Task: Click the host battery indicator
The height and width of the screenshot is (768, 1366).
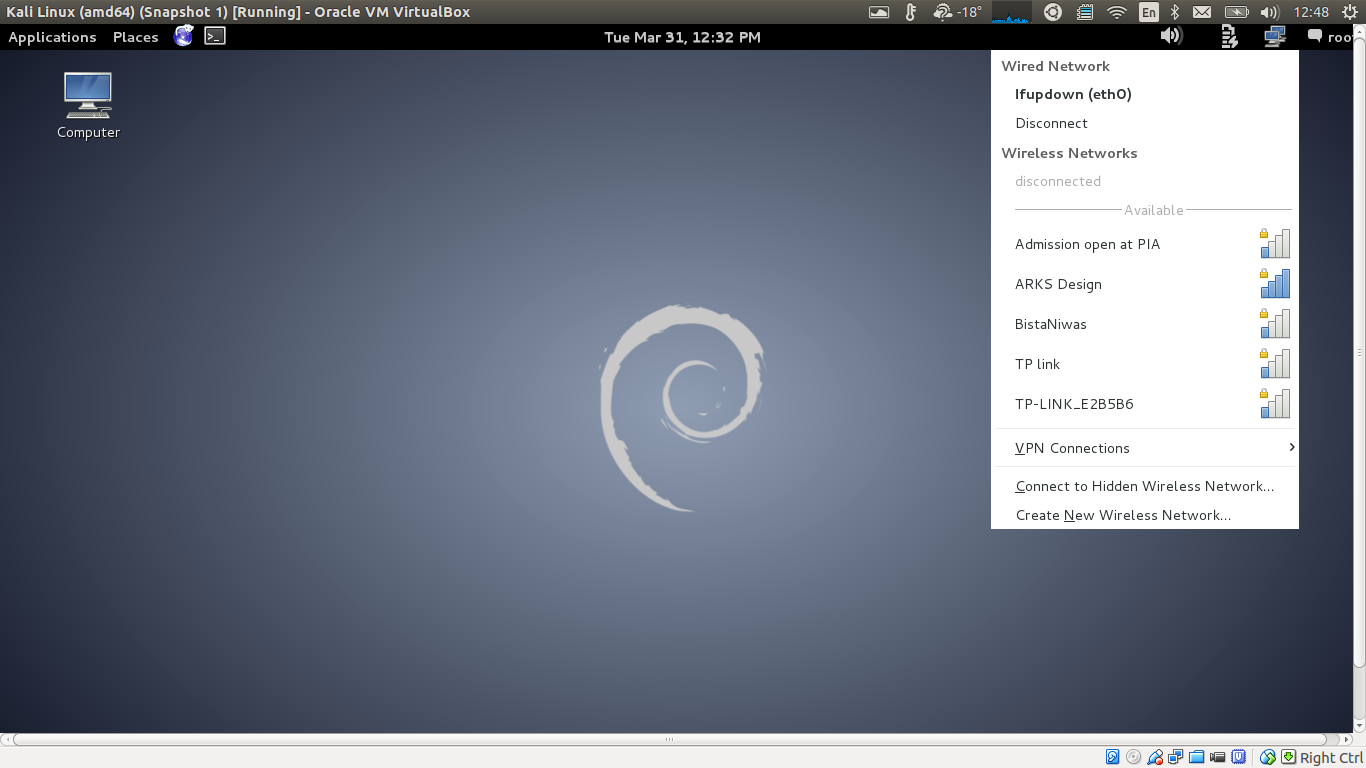Action: [x=1237, y=12]
